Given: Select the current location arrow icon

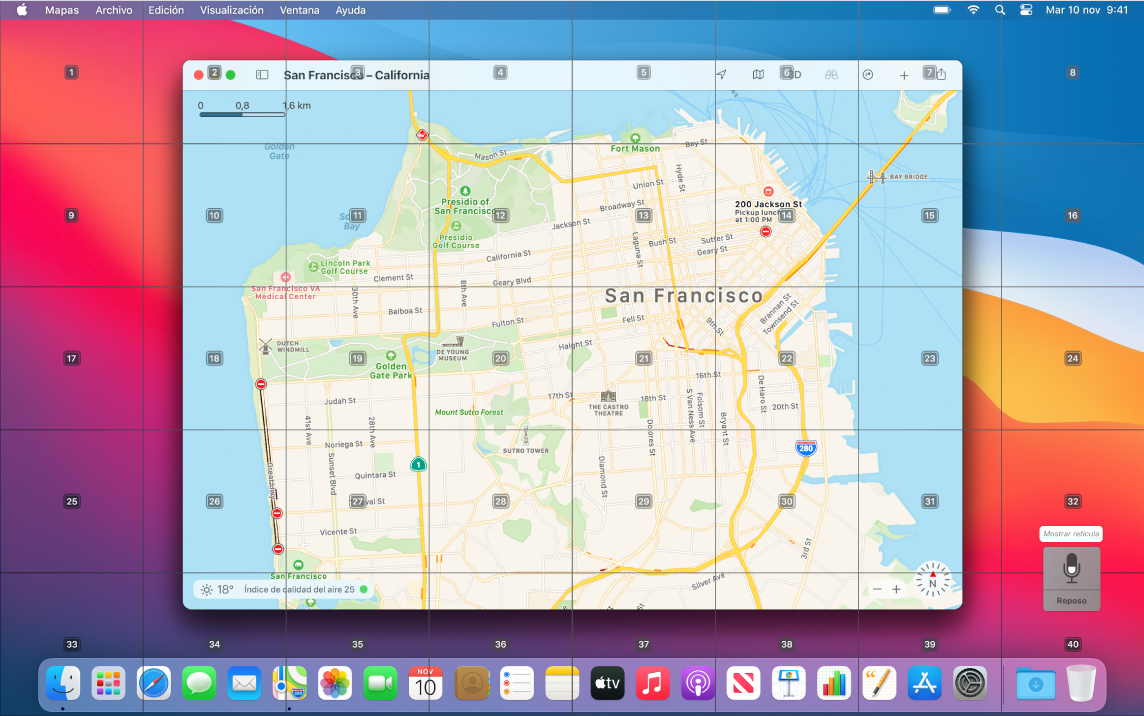Looking at the screenshot, I should coord(720,74).
